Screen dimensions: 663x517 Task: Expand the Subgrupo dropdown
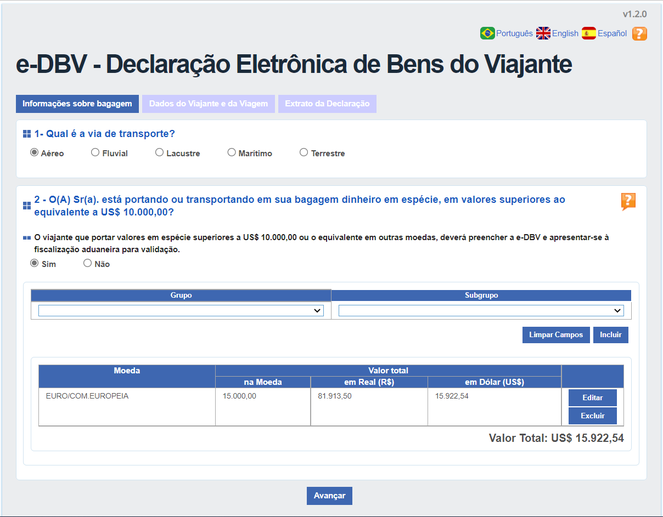[x=481, y=311]
